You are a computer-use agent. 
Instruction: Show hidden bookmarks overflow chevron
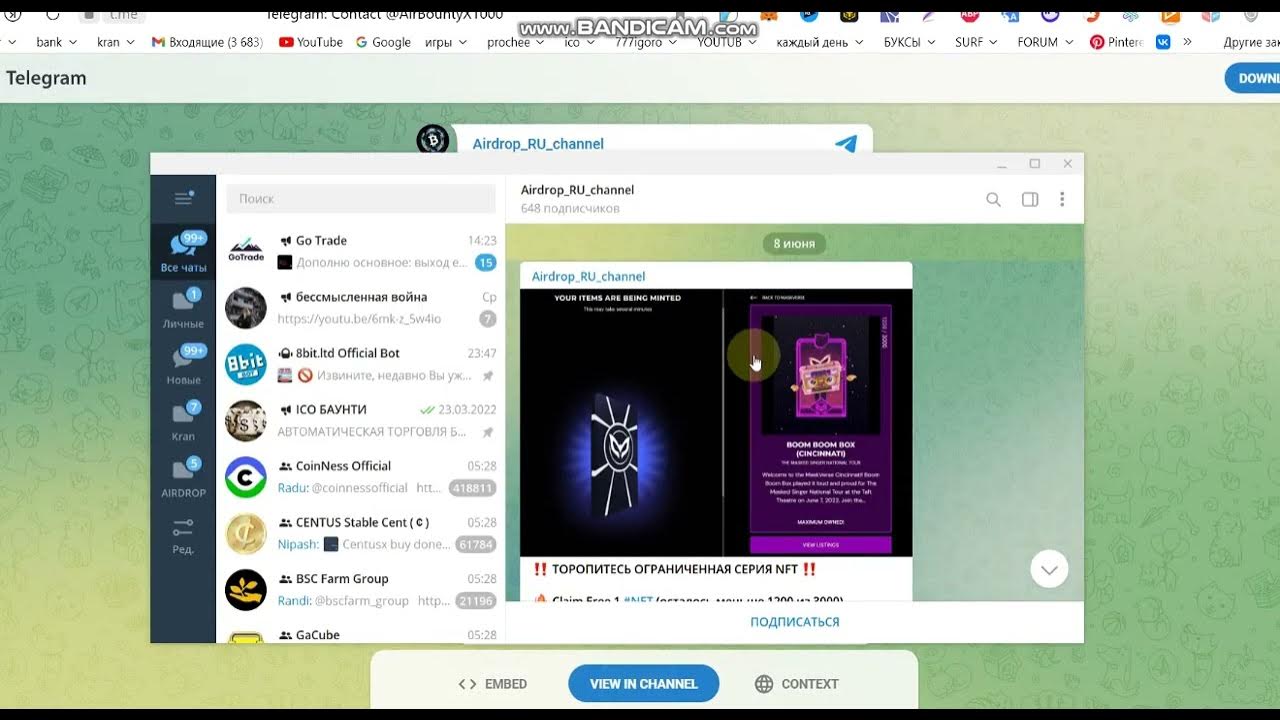coord(1187,42)
